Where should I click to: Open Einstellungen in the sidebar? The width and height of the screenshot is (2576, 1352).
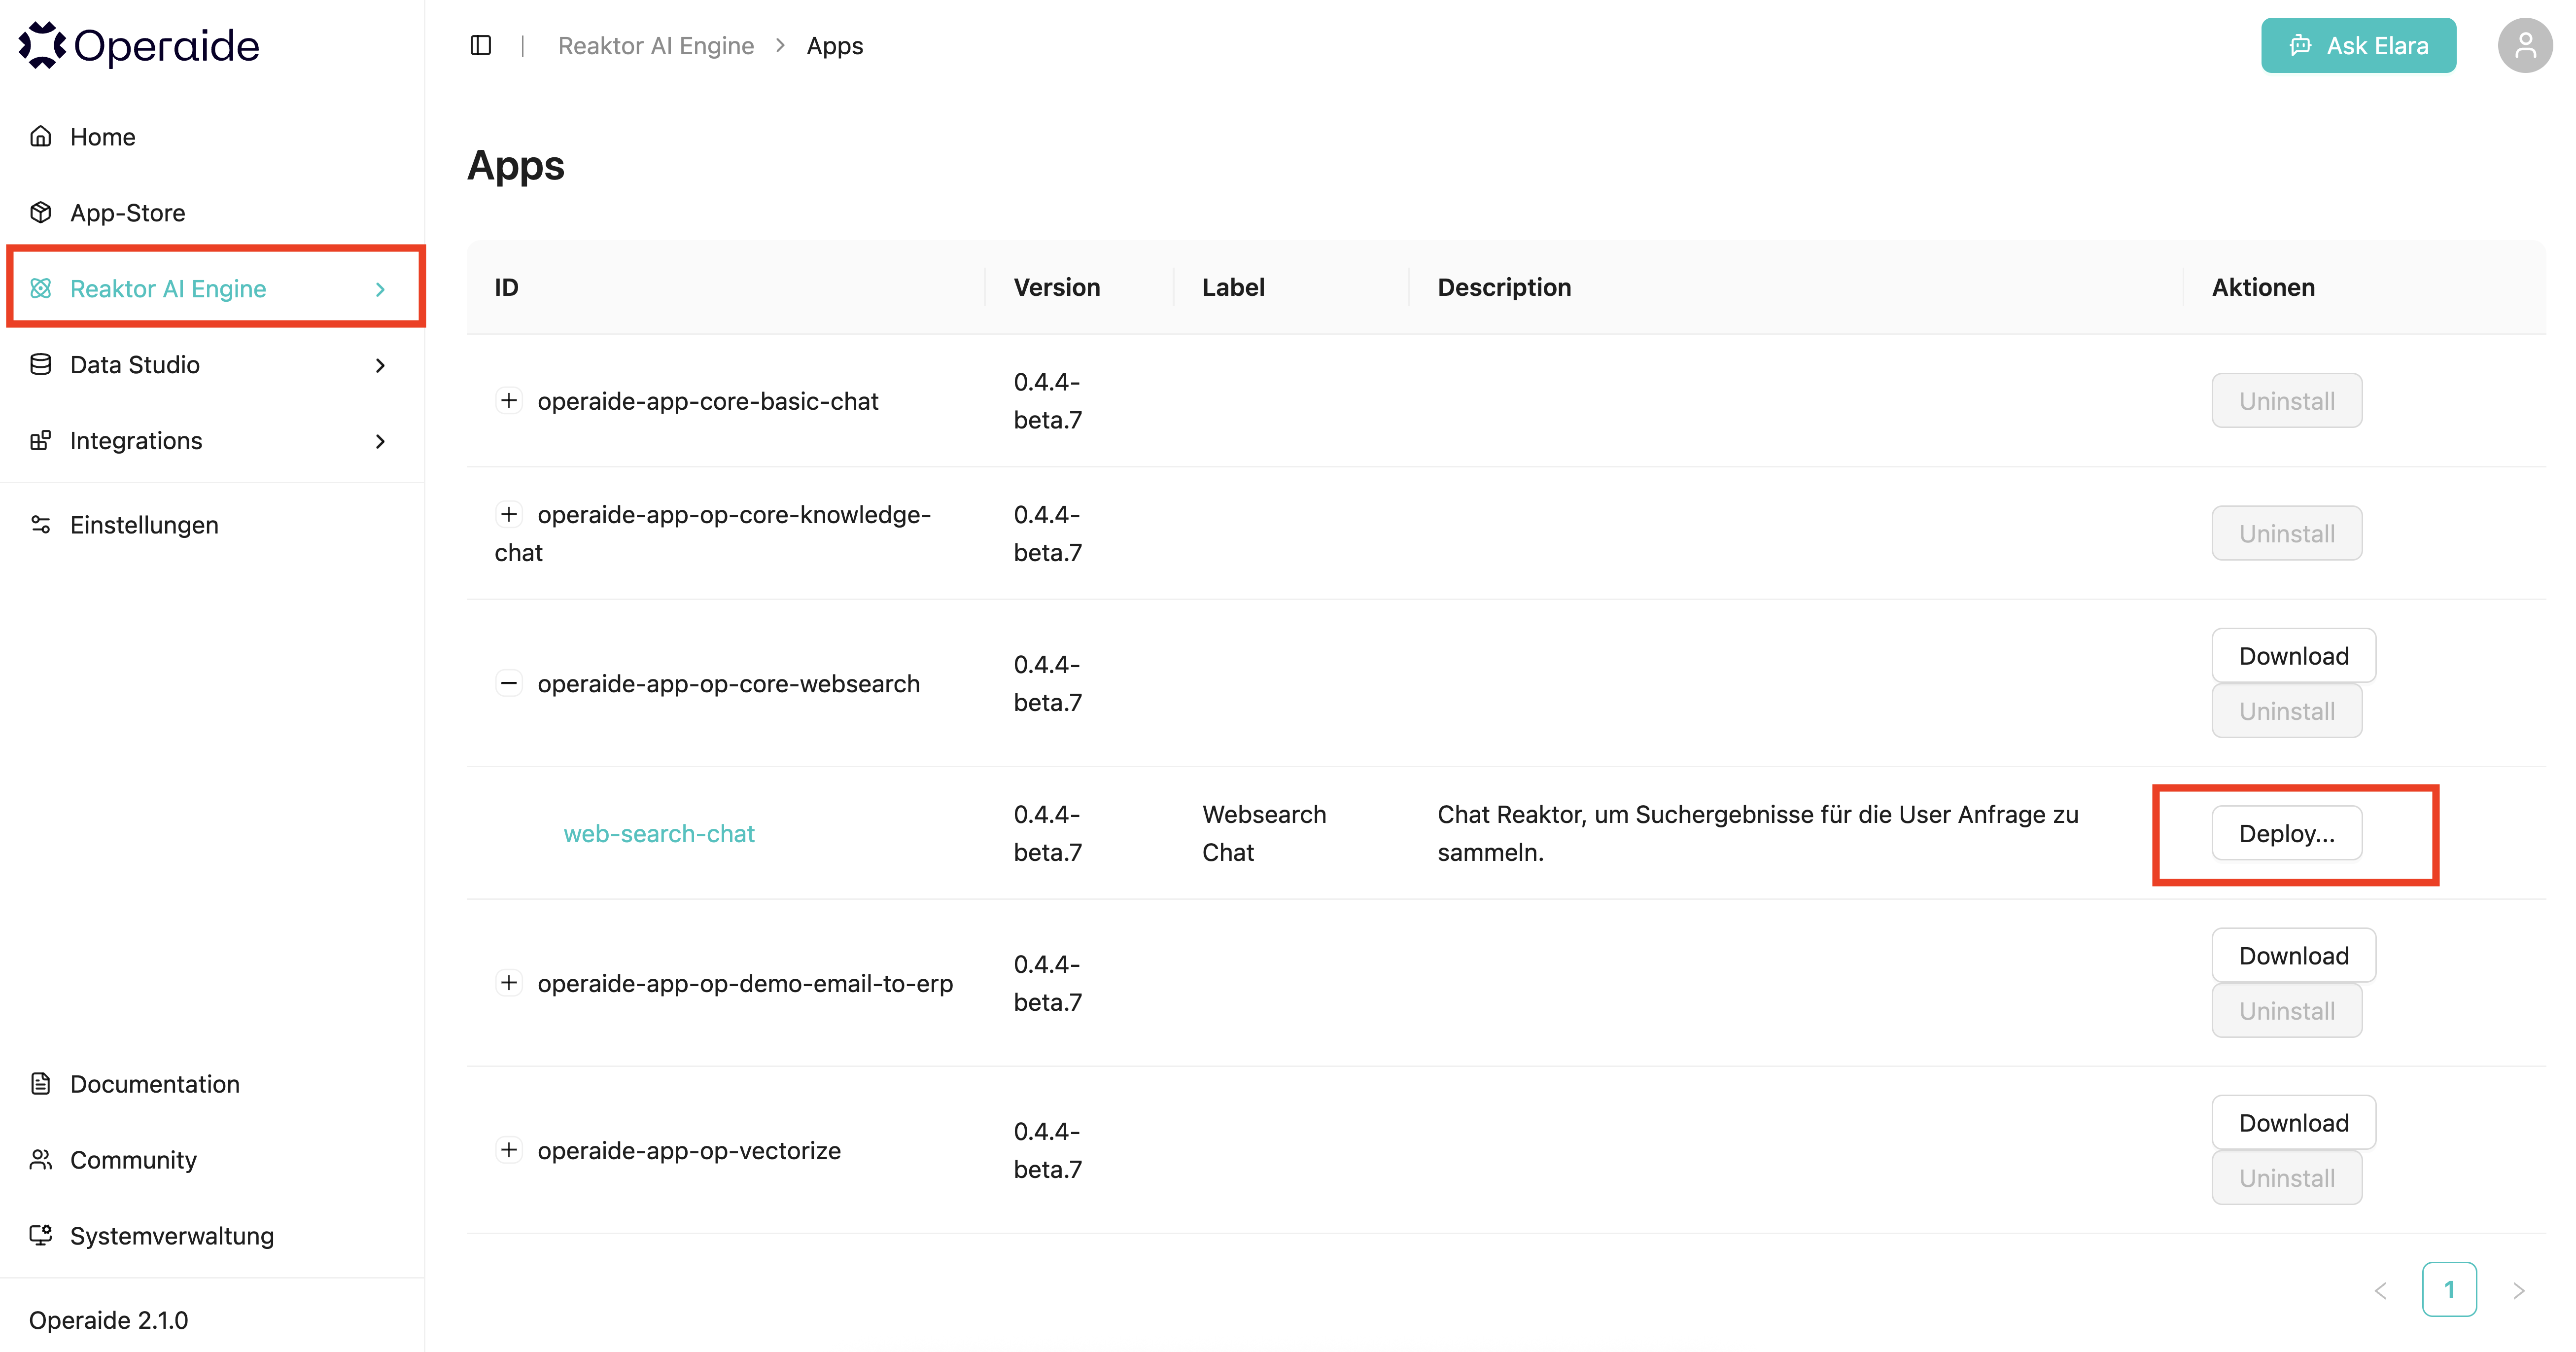tap(212, 525)
